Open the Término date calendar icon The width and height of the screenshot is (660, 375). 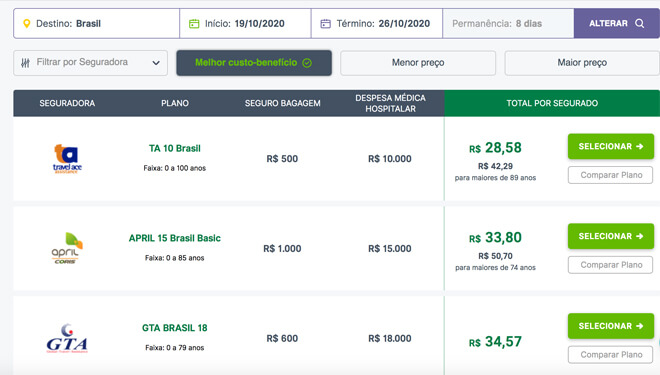tap(325, 24)
